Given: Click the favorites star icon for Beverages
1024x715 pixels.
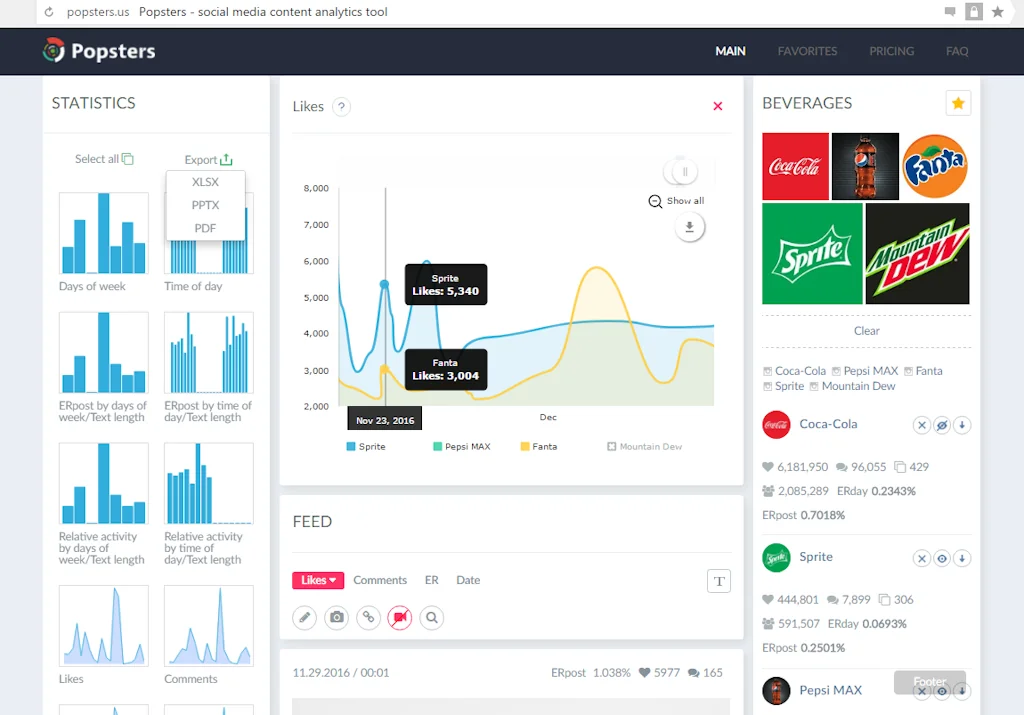Looking at the screenshot, I should 958,103.
